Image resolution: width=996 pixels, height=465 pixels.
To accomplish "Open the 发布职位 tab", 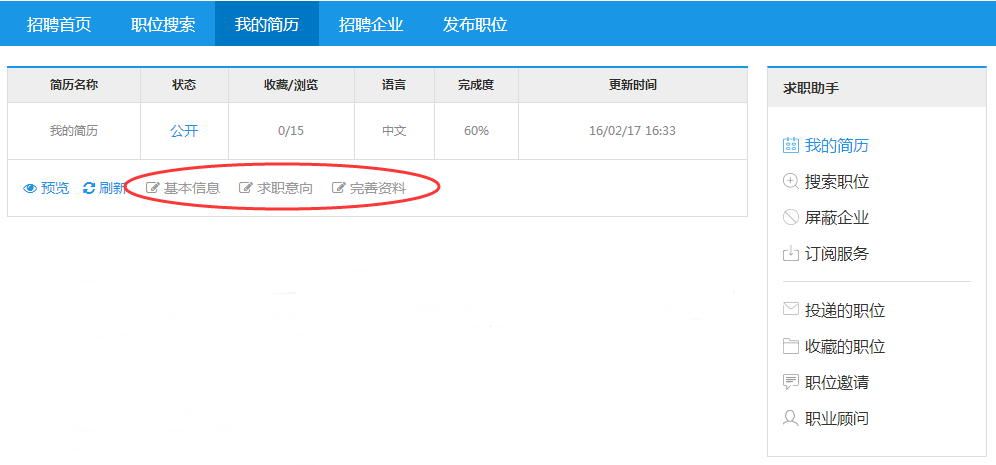I will (475, 24).
